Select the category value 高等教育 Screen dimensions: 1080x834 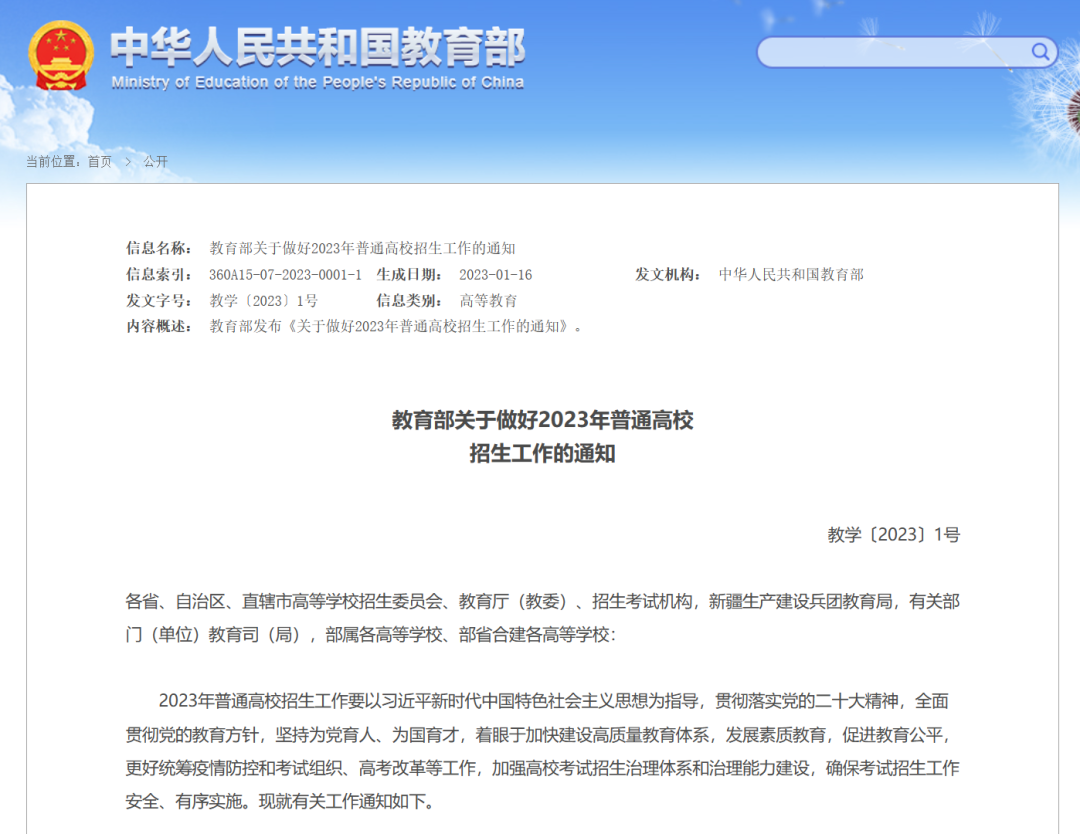pos(488,301)
